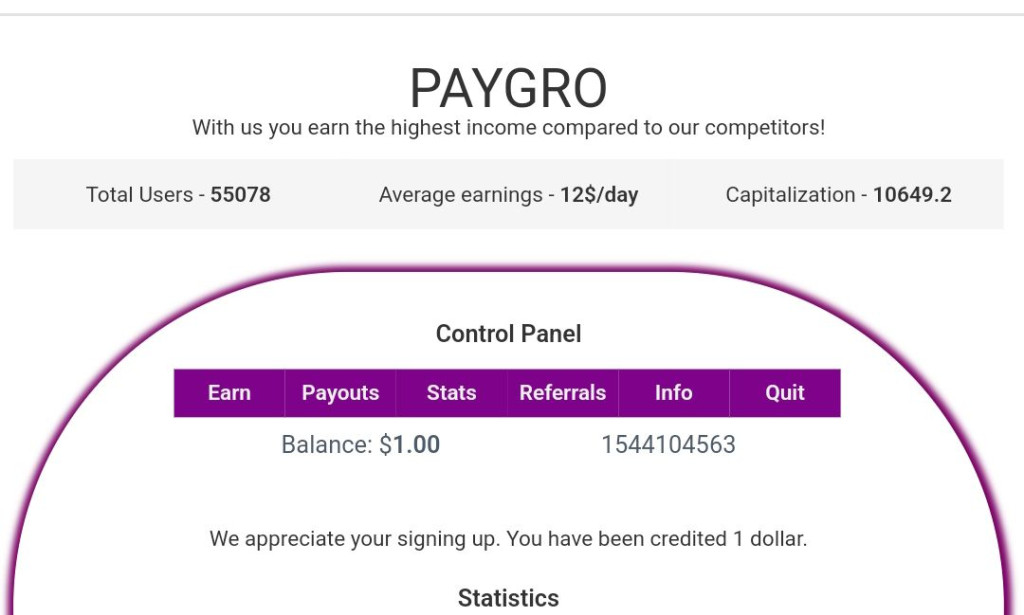
Task: Click the PAYGRO site title
Action: 508,88
